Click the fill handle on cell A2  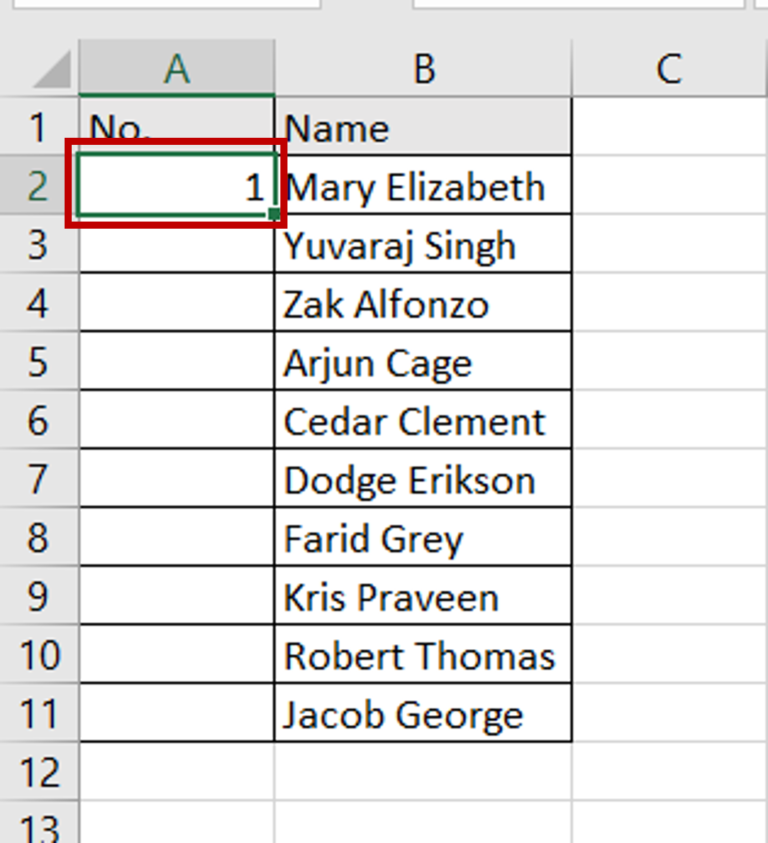point(272,211)
